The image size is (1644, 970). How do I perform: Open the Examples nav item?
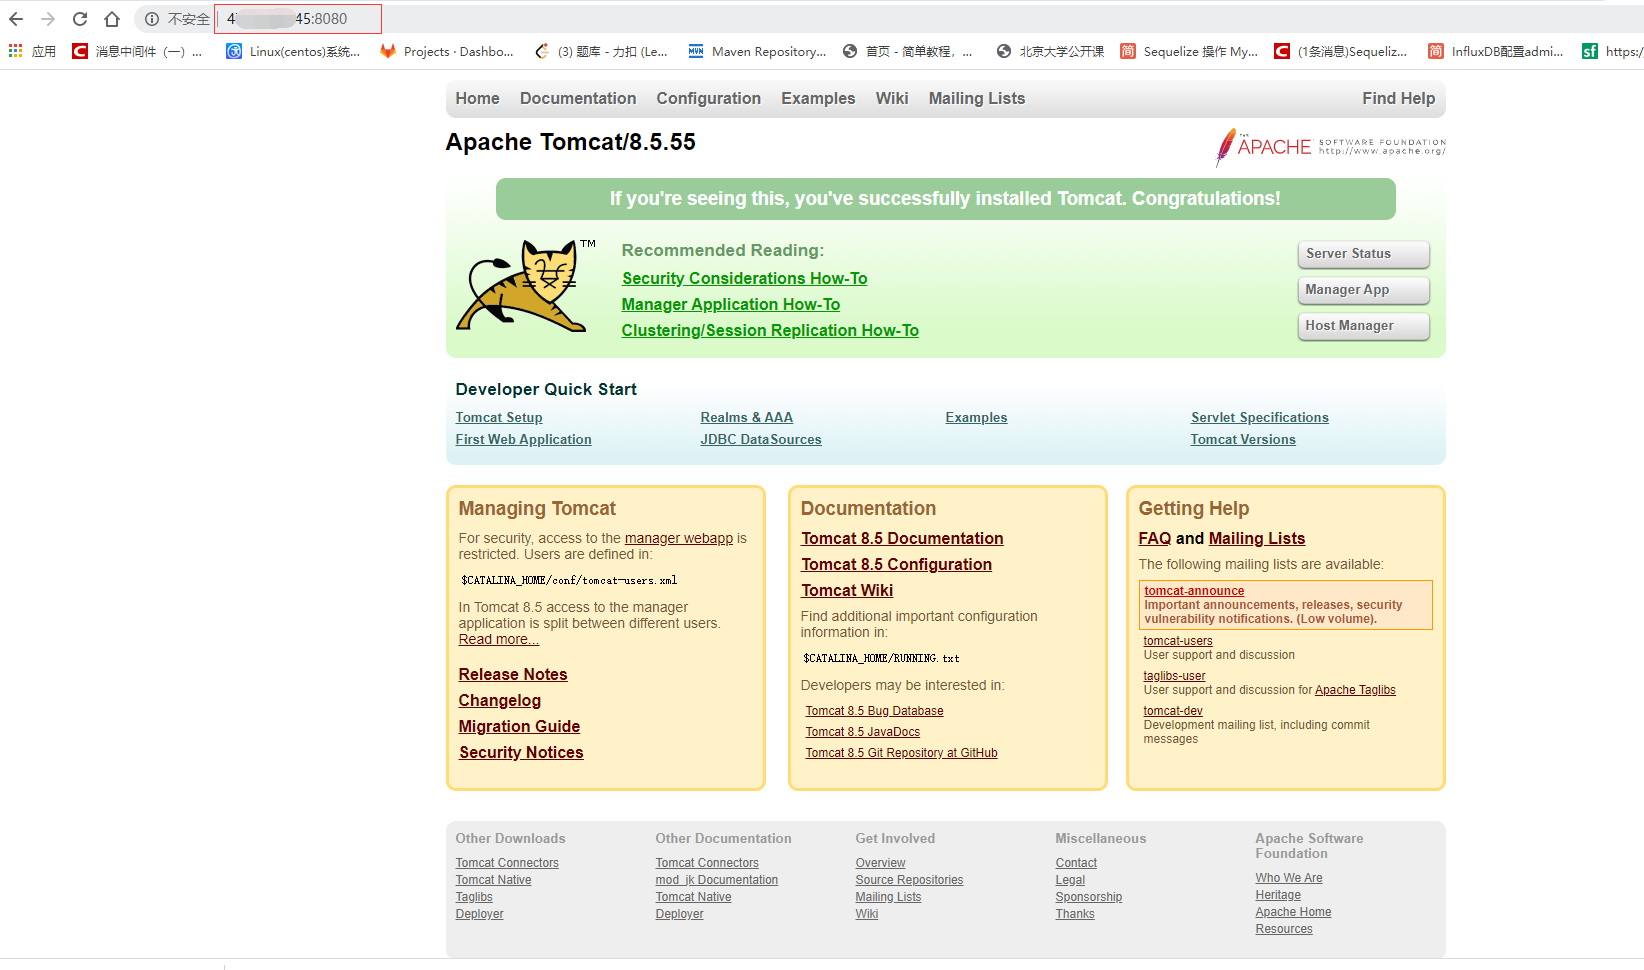coord(818,98)
